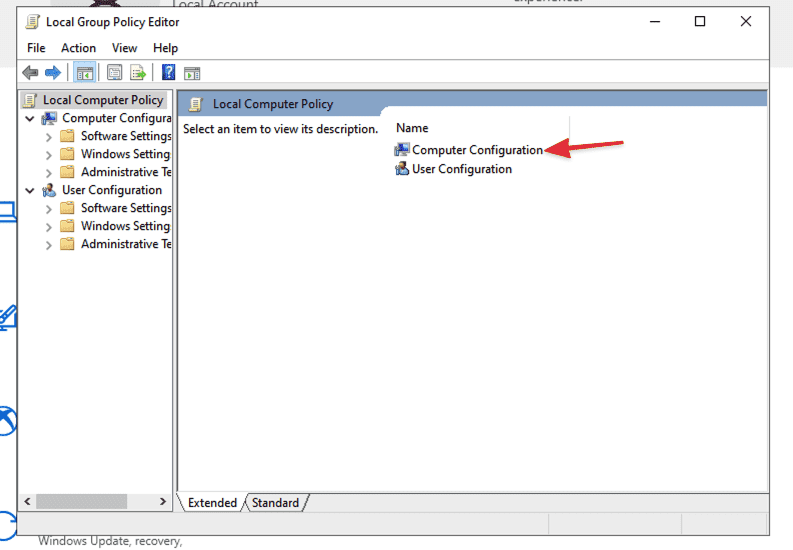
Task: Collapse the User Configuration tree node
Action: pos(30,190)
